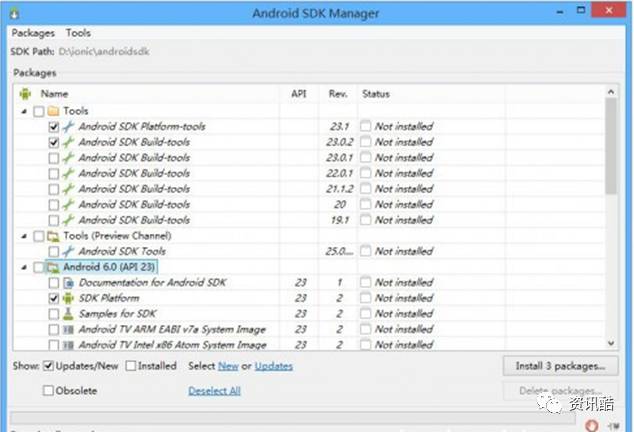
Task: Toggle the Updates/New show filter
Action: click(48, 366)
